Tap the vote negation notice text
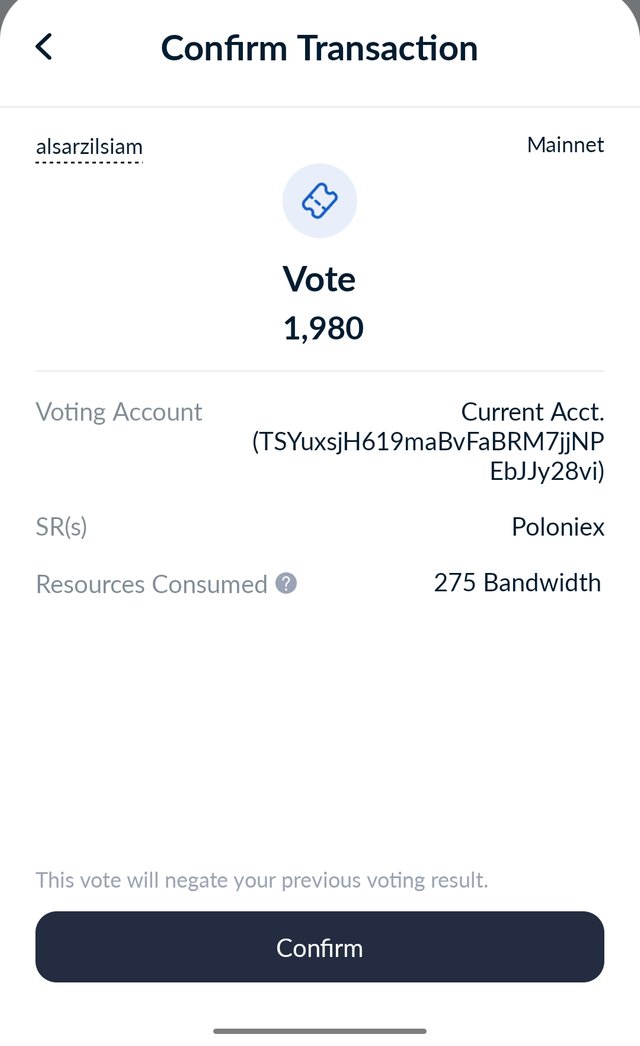The width and height of the screenshot is (640, 1046). click(262, 881)
